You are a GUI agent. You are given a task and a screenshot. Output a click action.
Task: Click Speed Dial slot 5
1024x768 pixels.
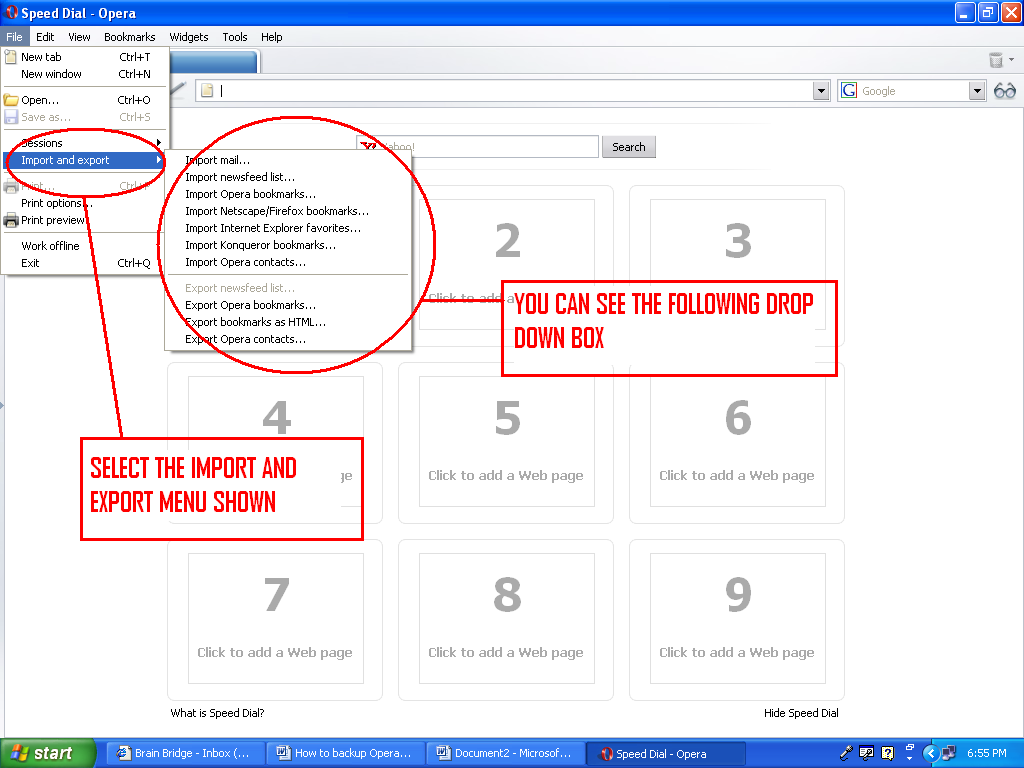pos(507,441)
